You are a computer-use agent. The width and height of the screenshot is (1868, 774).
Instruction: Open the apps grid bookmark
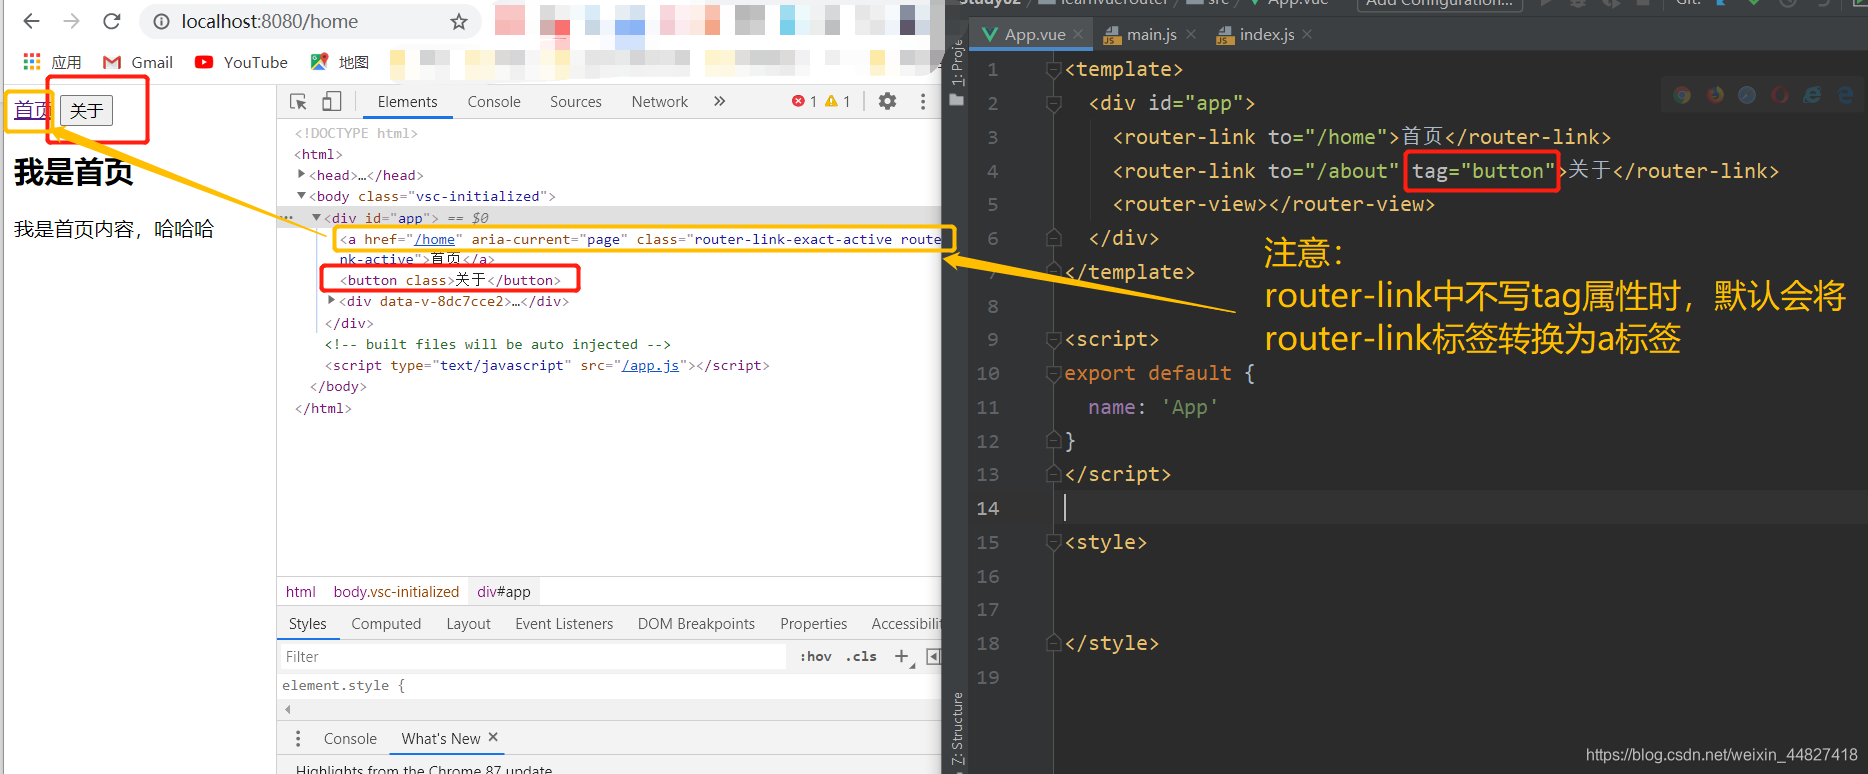[52, 62]
